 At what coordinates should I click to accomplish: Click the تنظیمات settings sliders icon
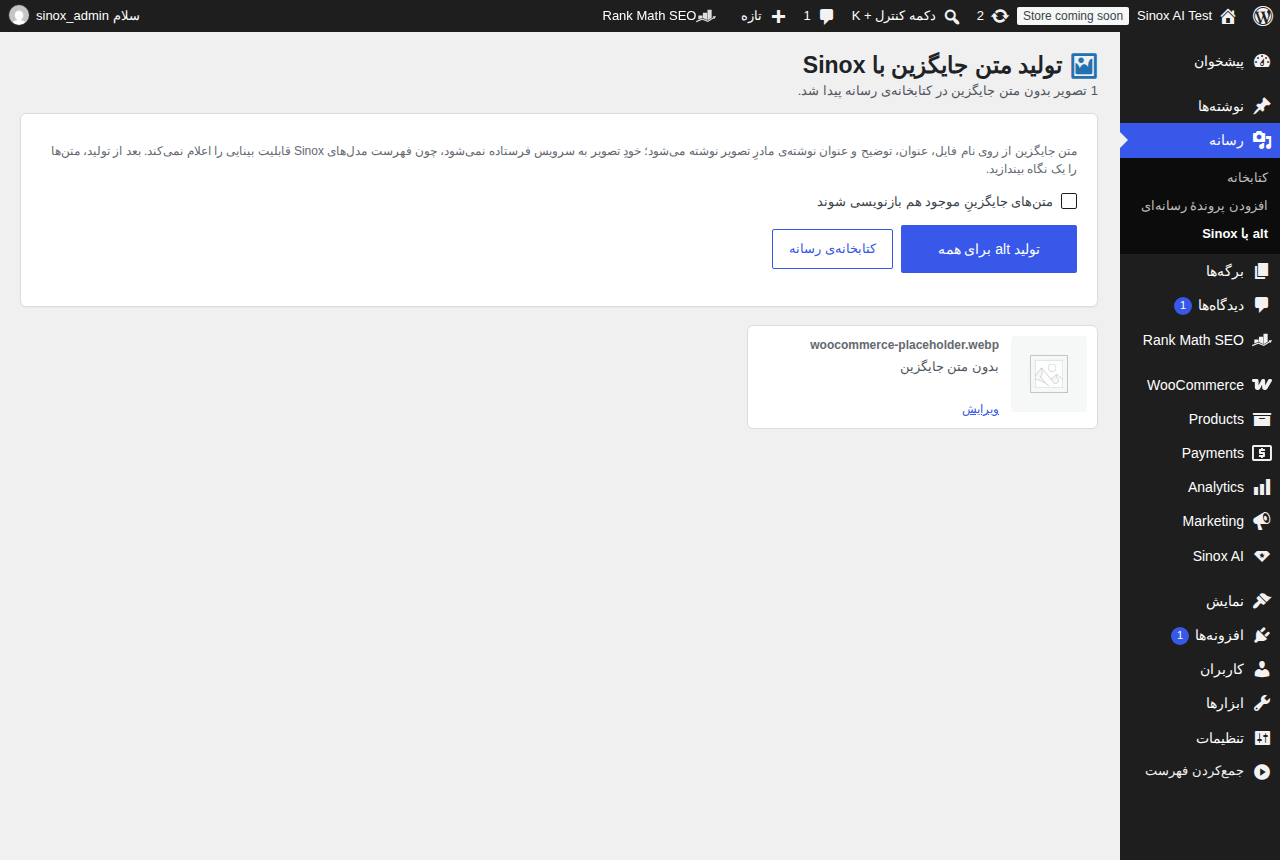[x=1262, y=738]
